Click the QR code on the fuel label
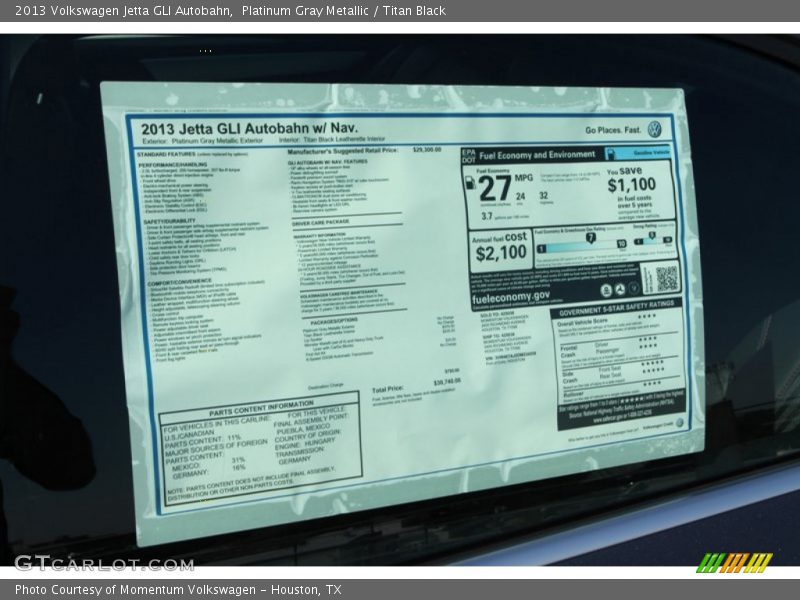This screenshot has height=600, width=800. tap(666, 279)
